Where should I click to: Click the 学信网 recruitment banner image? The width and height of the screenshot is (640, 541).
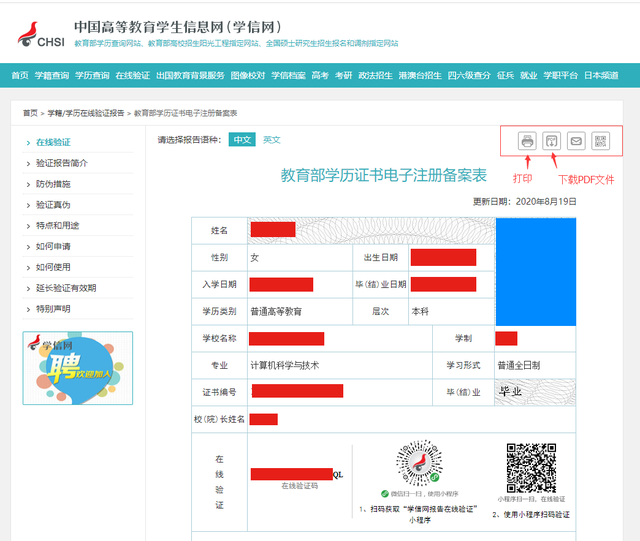(77, 367)
